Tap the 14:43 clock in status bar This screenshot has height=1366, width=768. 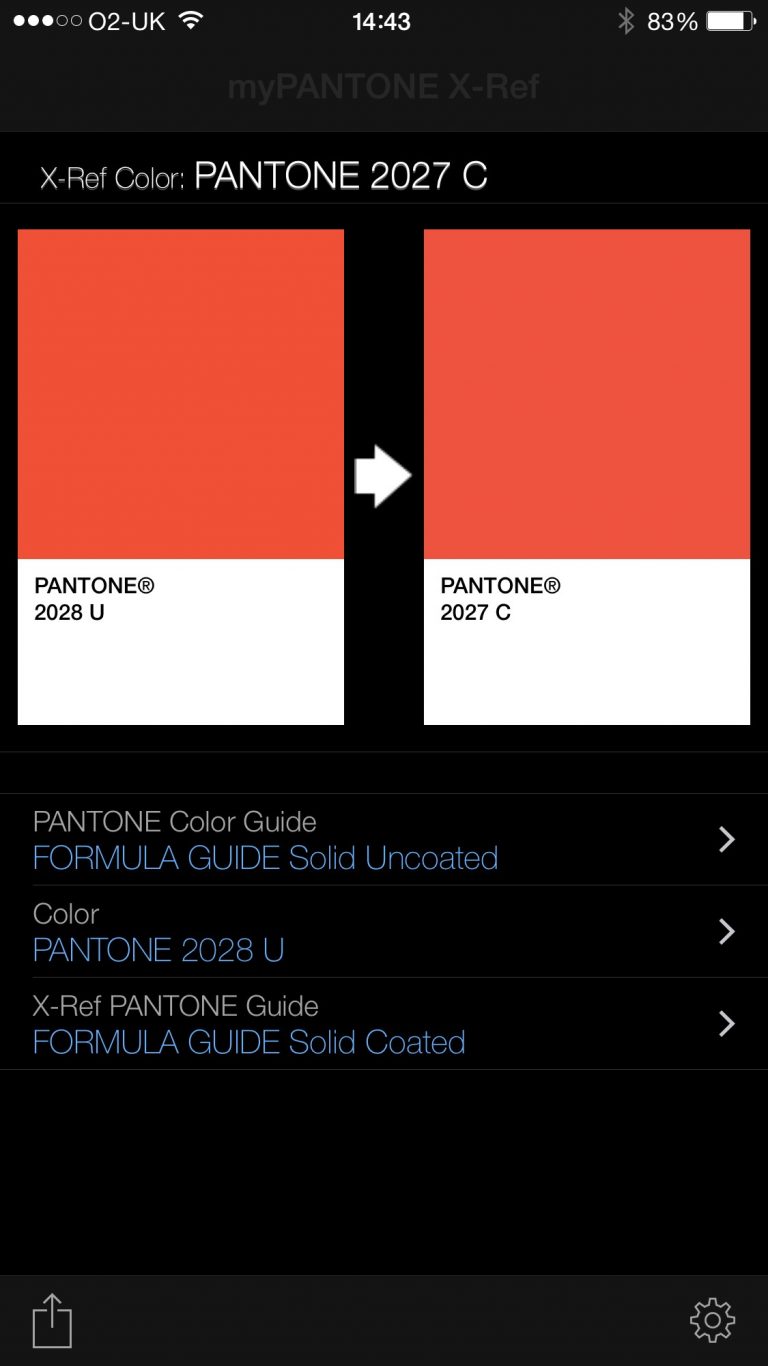click(382, 21)
